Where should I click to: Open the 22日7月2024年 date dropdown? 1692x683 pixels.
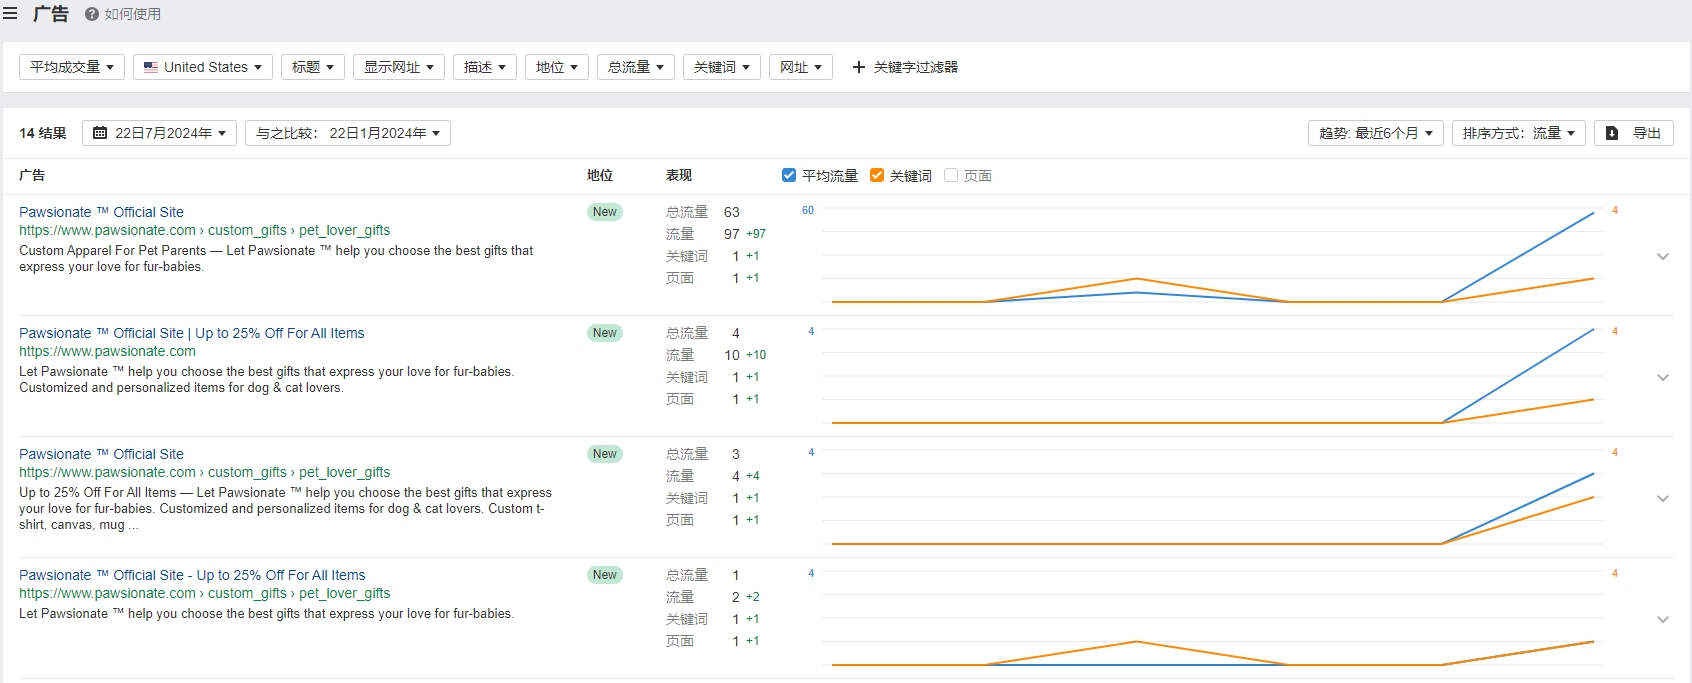point(160,133)
